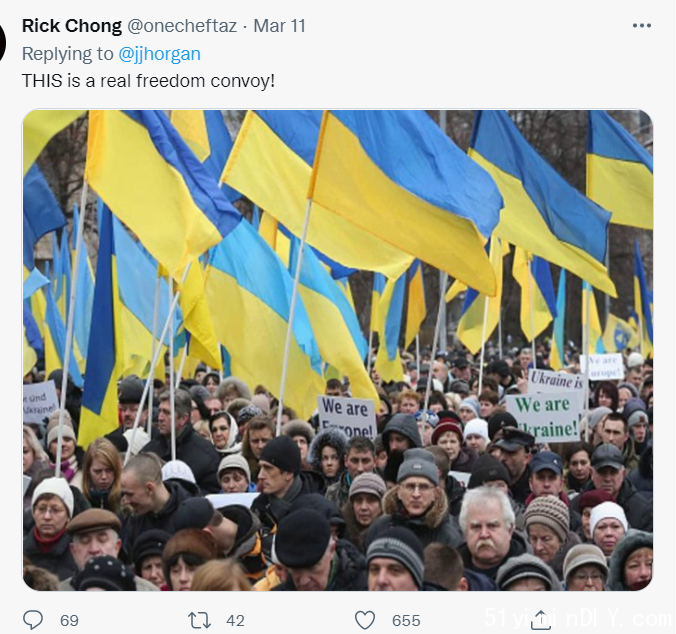The image size is (676, 634).
Task: Click the profile avatar beside Rick Chong
Action: click(2, 42)
